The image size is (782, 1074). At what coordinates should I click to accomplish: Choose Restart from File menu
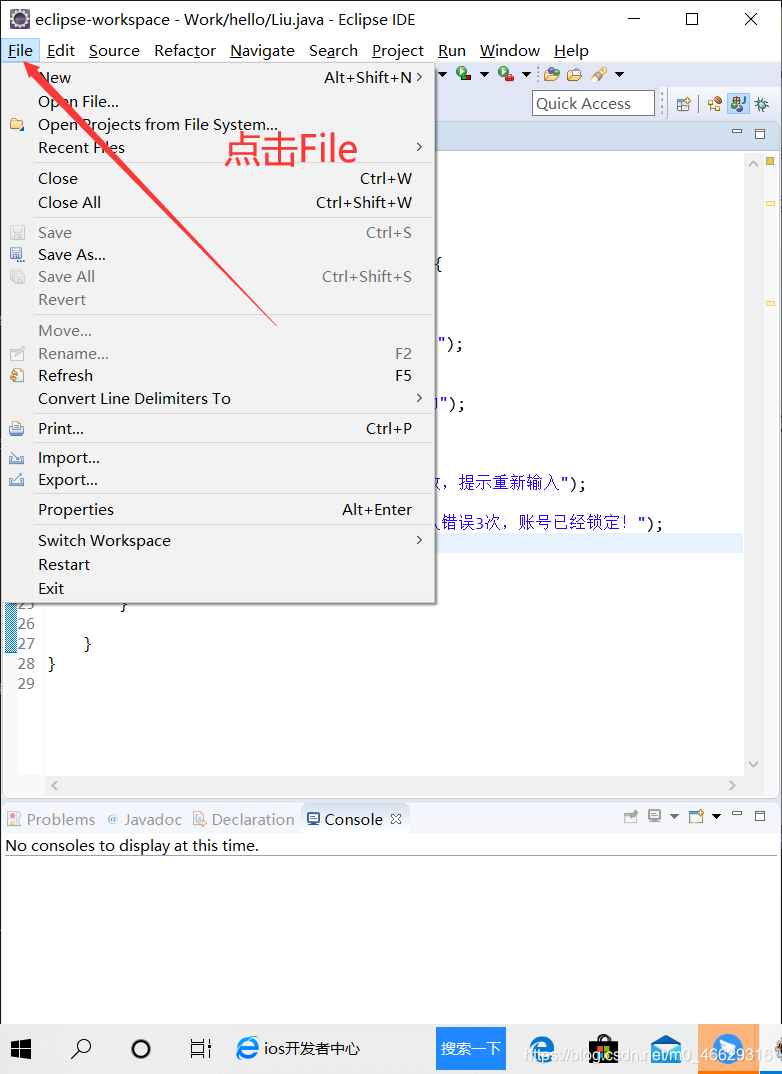218,564
